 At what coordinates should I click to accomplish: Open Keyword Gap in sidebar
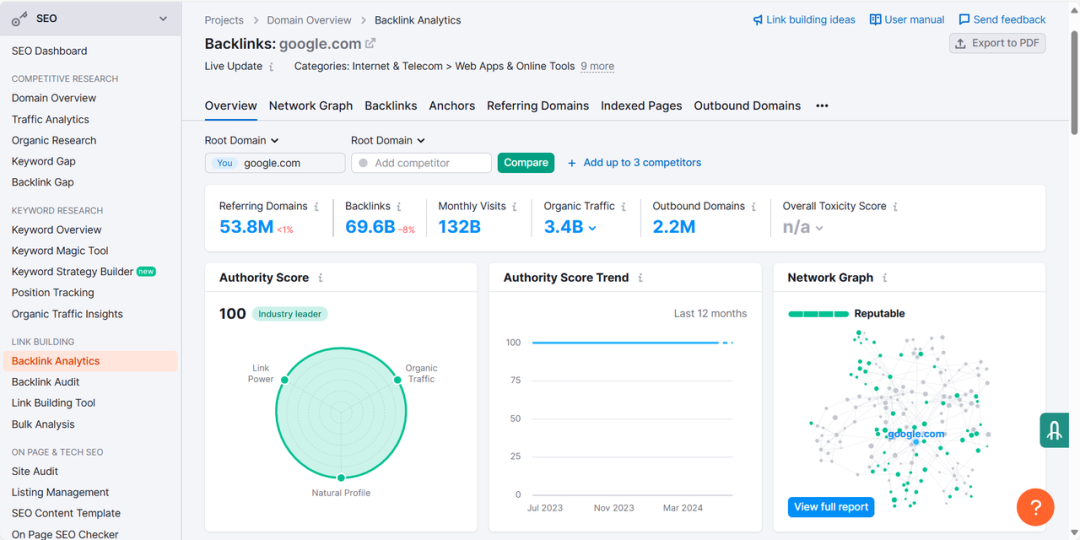43,162
